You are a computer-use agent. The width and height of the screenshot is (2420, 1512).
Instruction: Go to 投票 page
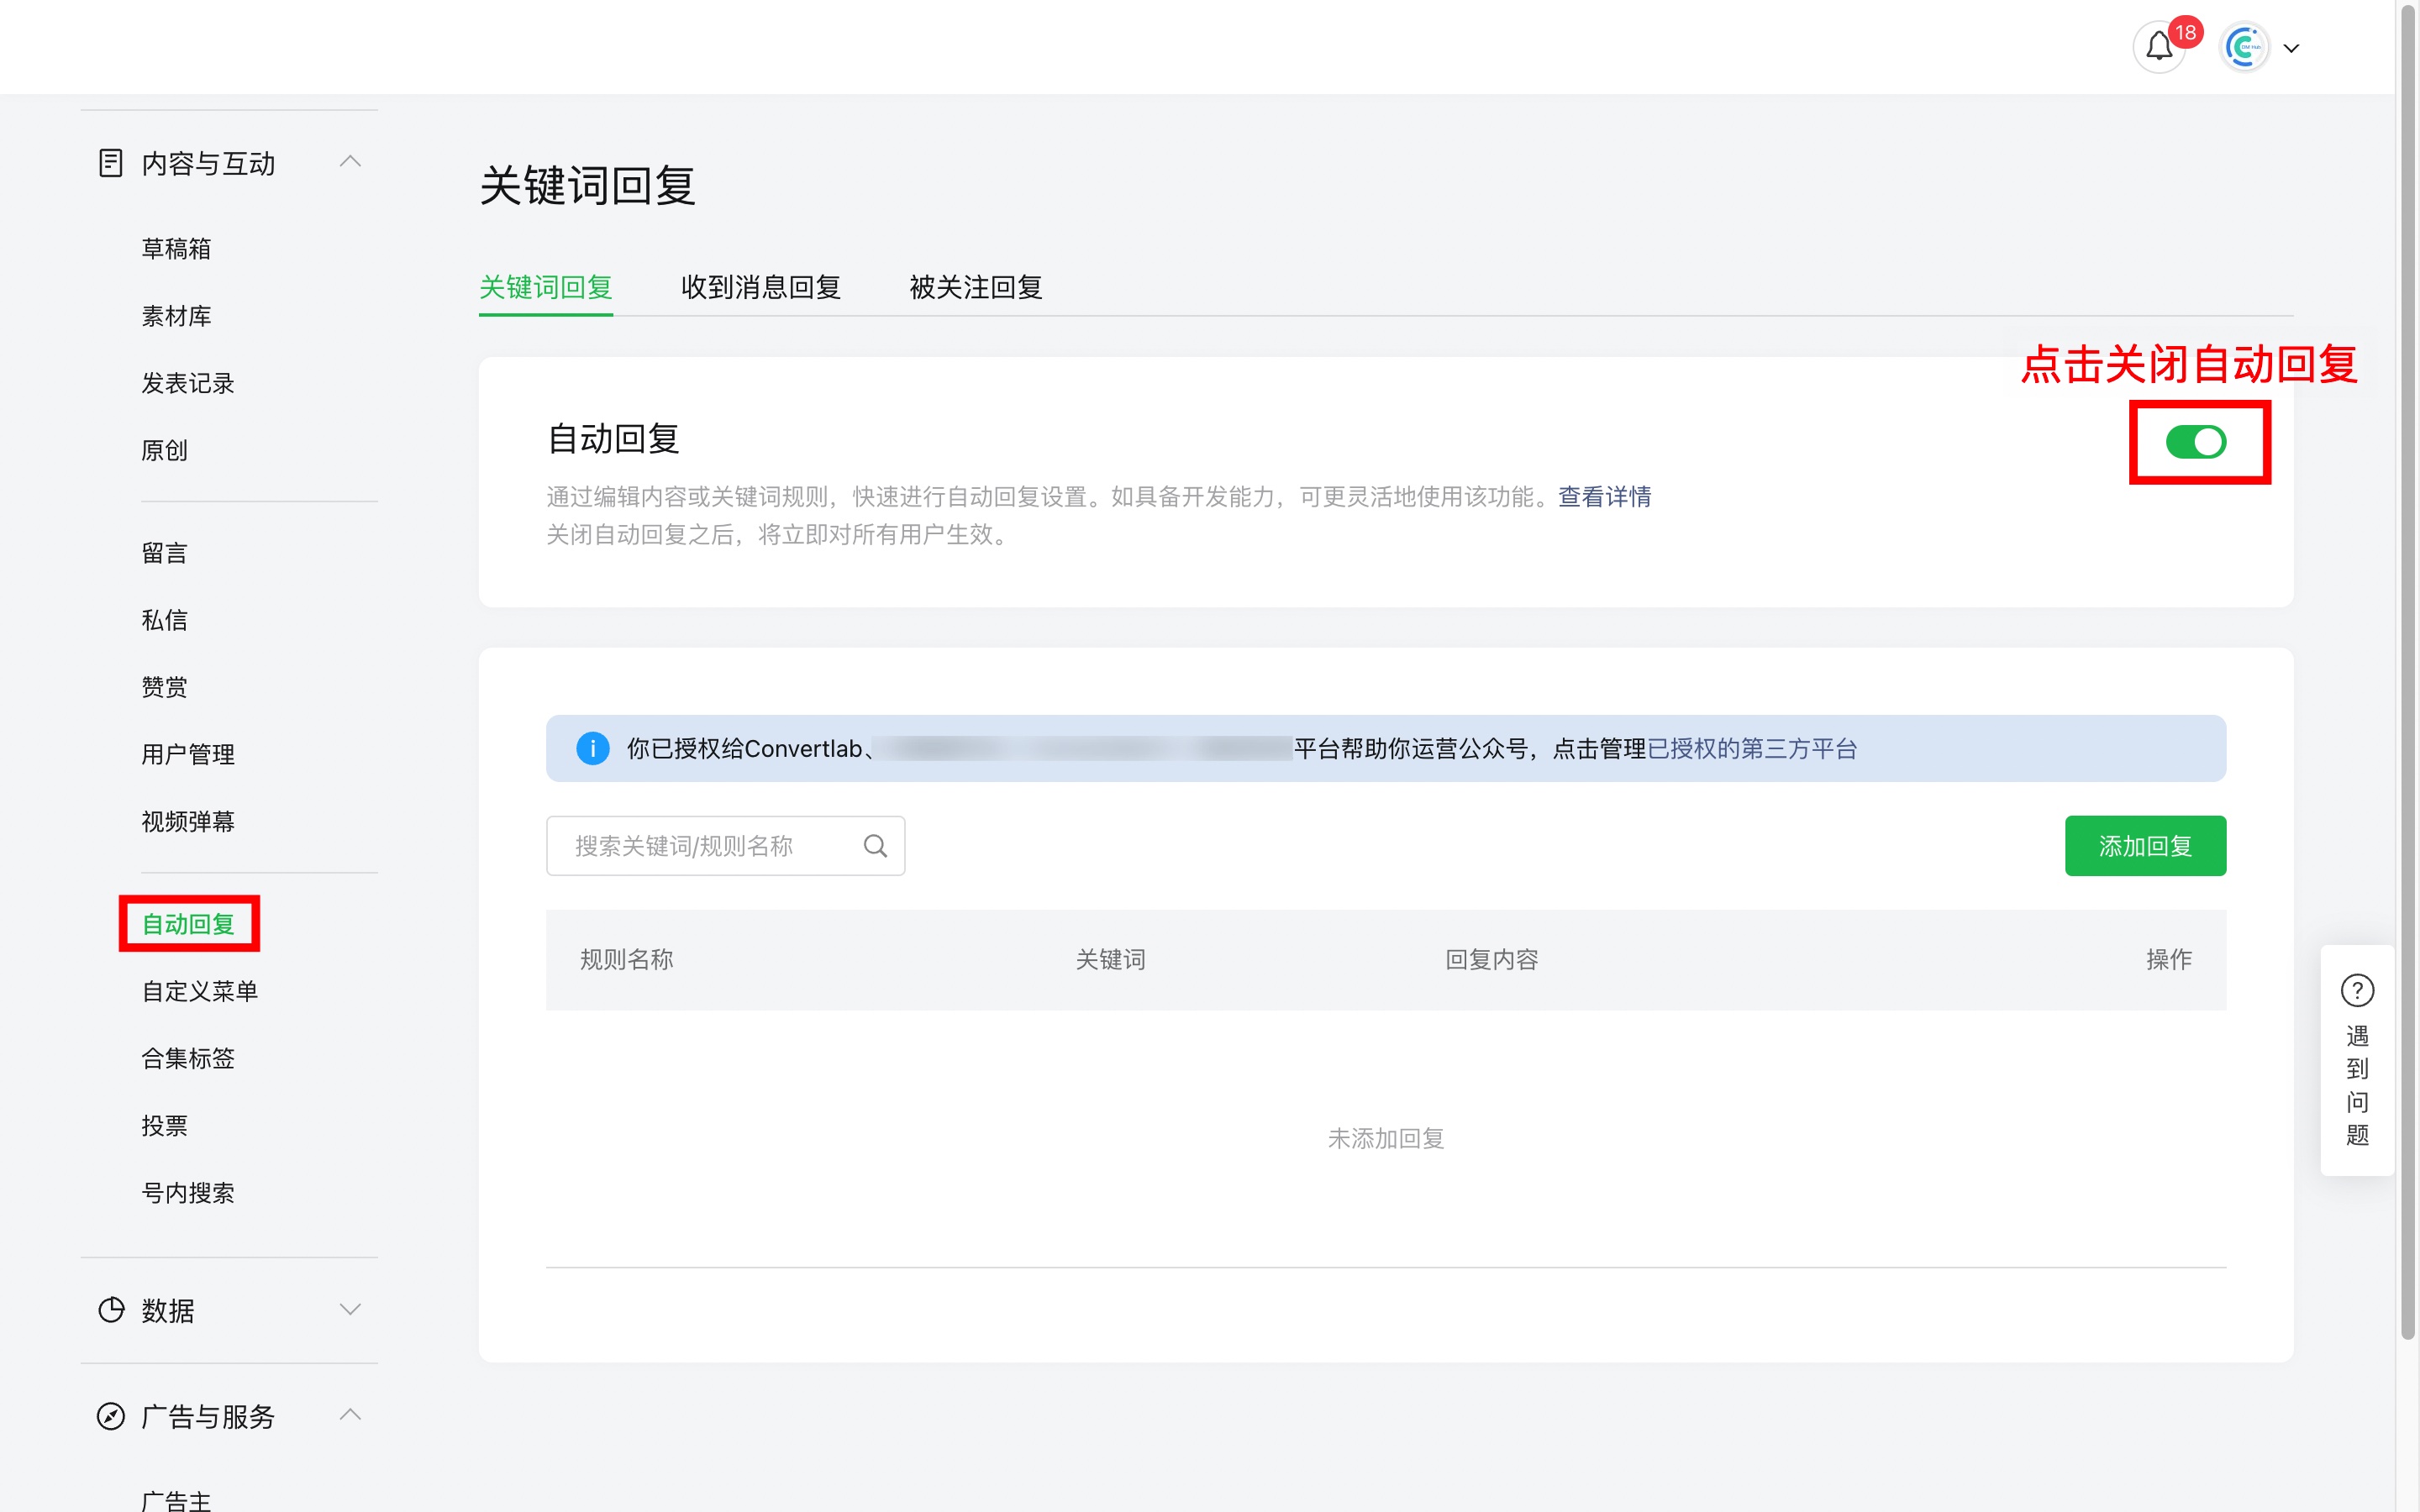(164, 1125)
